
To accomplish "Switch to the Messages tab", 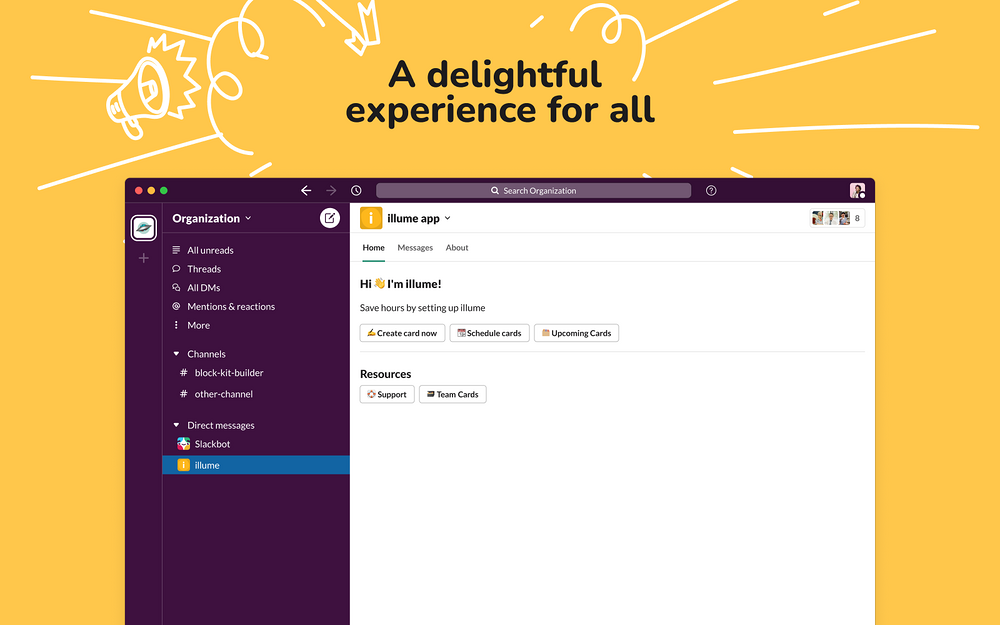I will pos(415,247).
